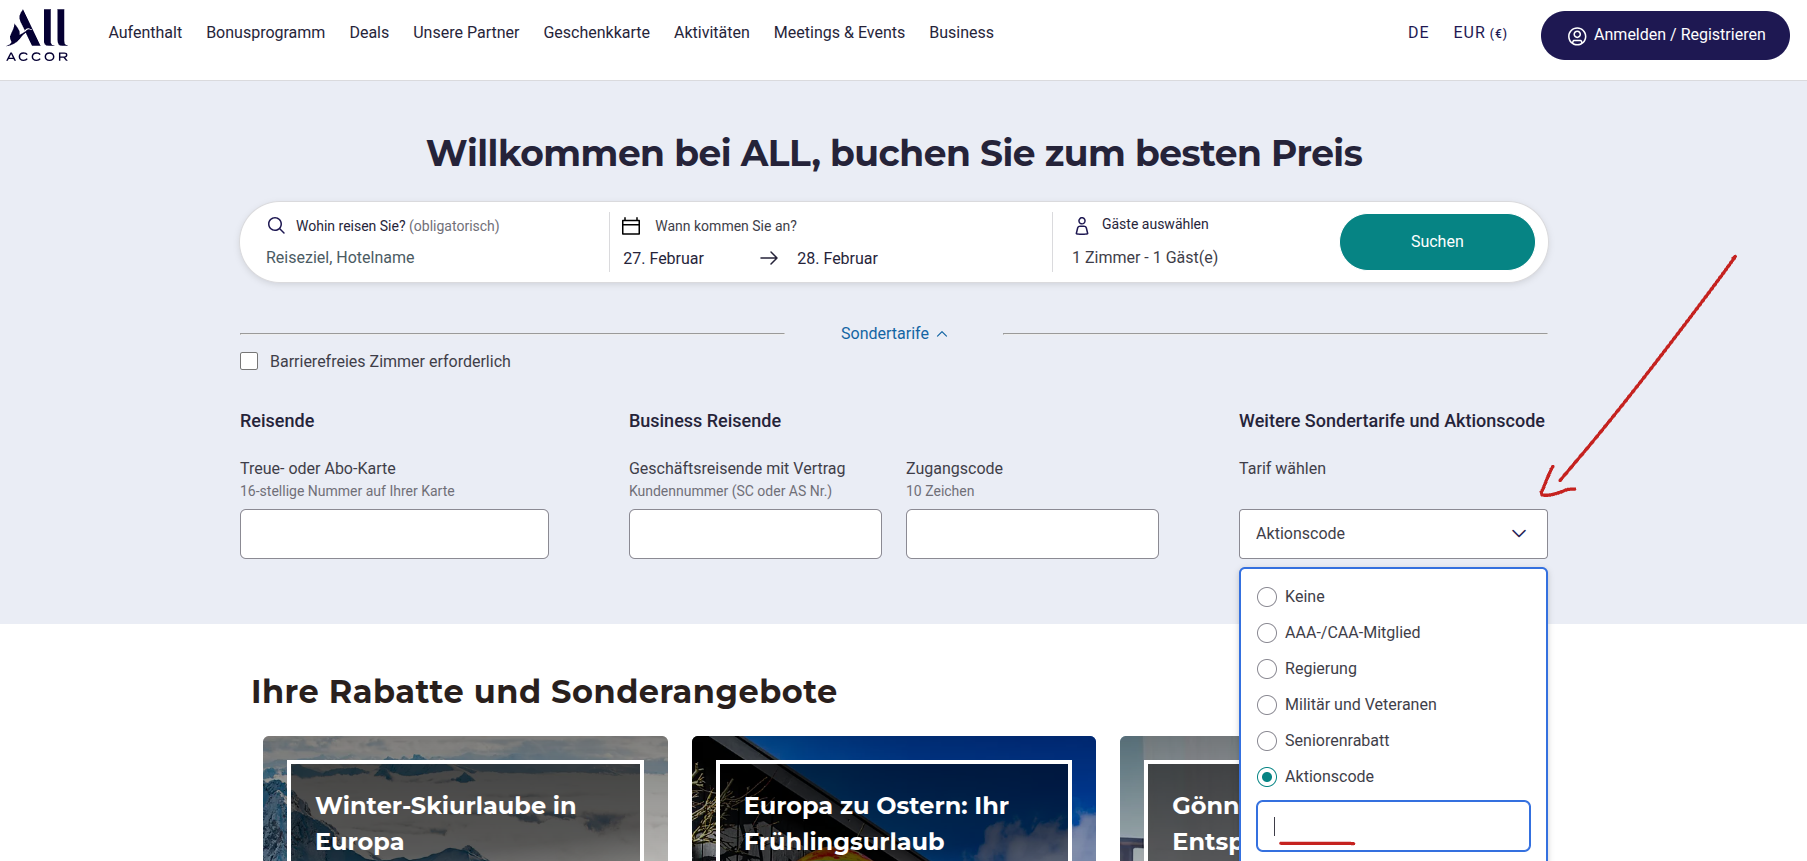1807x861 pixels.
Task: Select the Seniorenrabatt rate option
Action: coord(1267,741)
